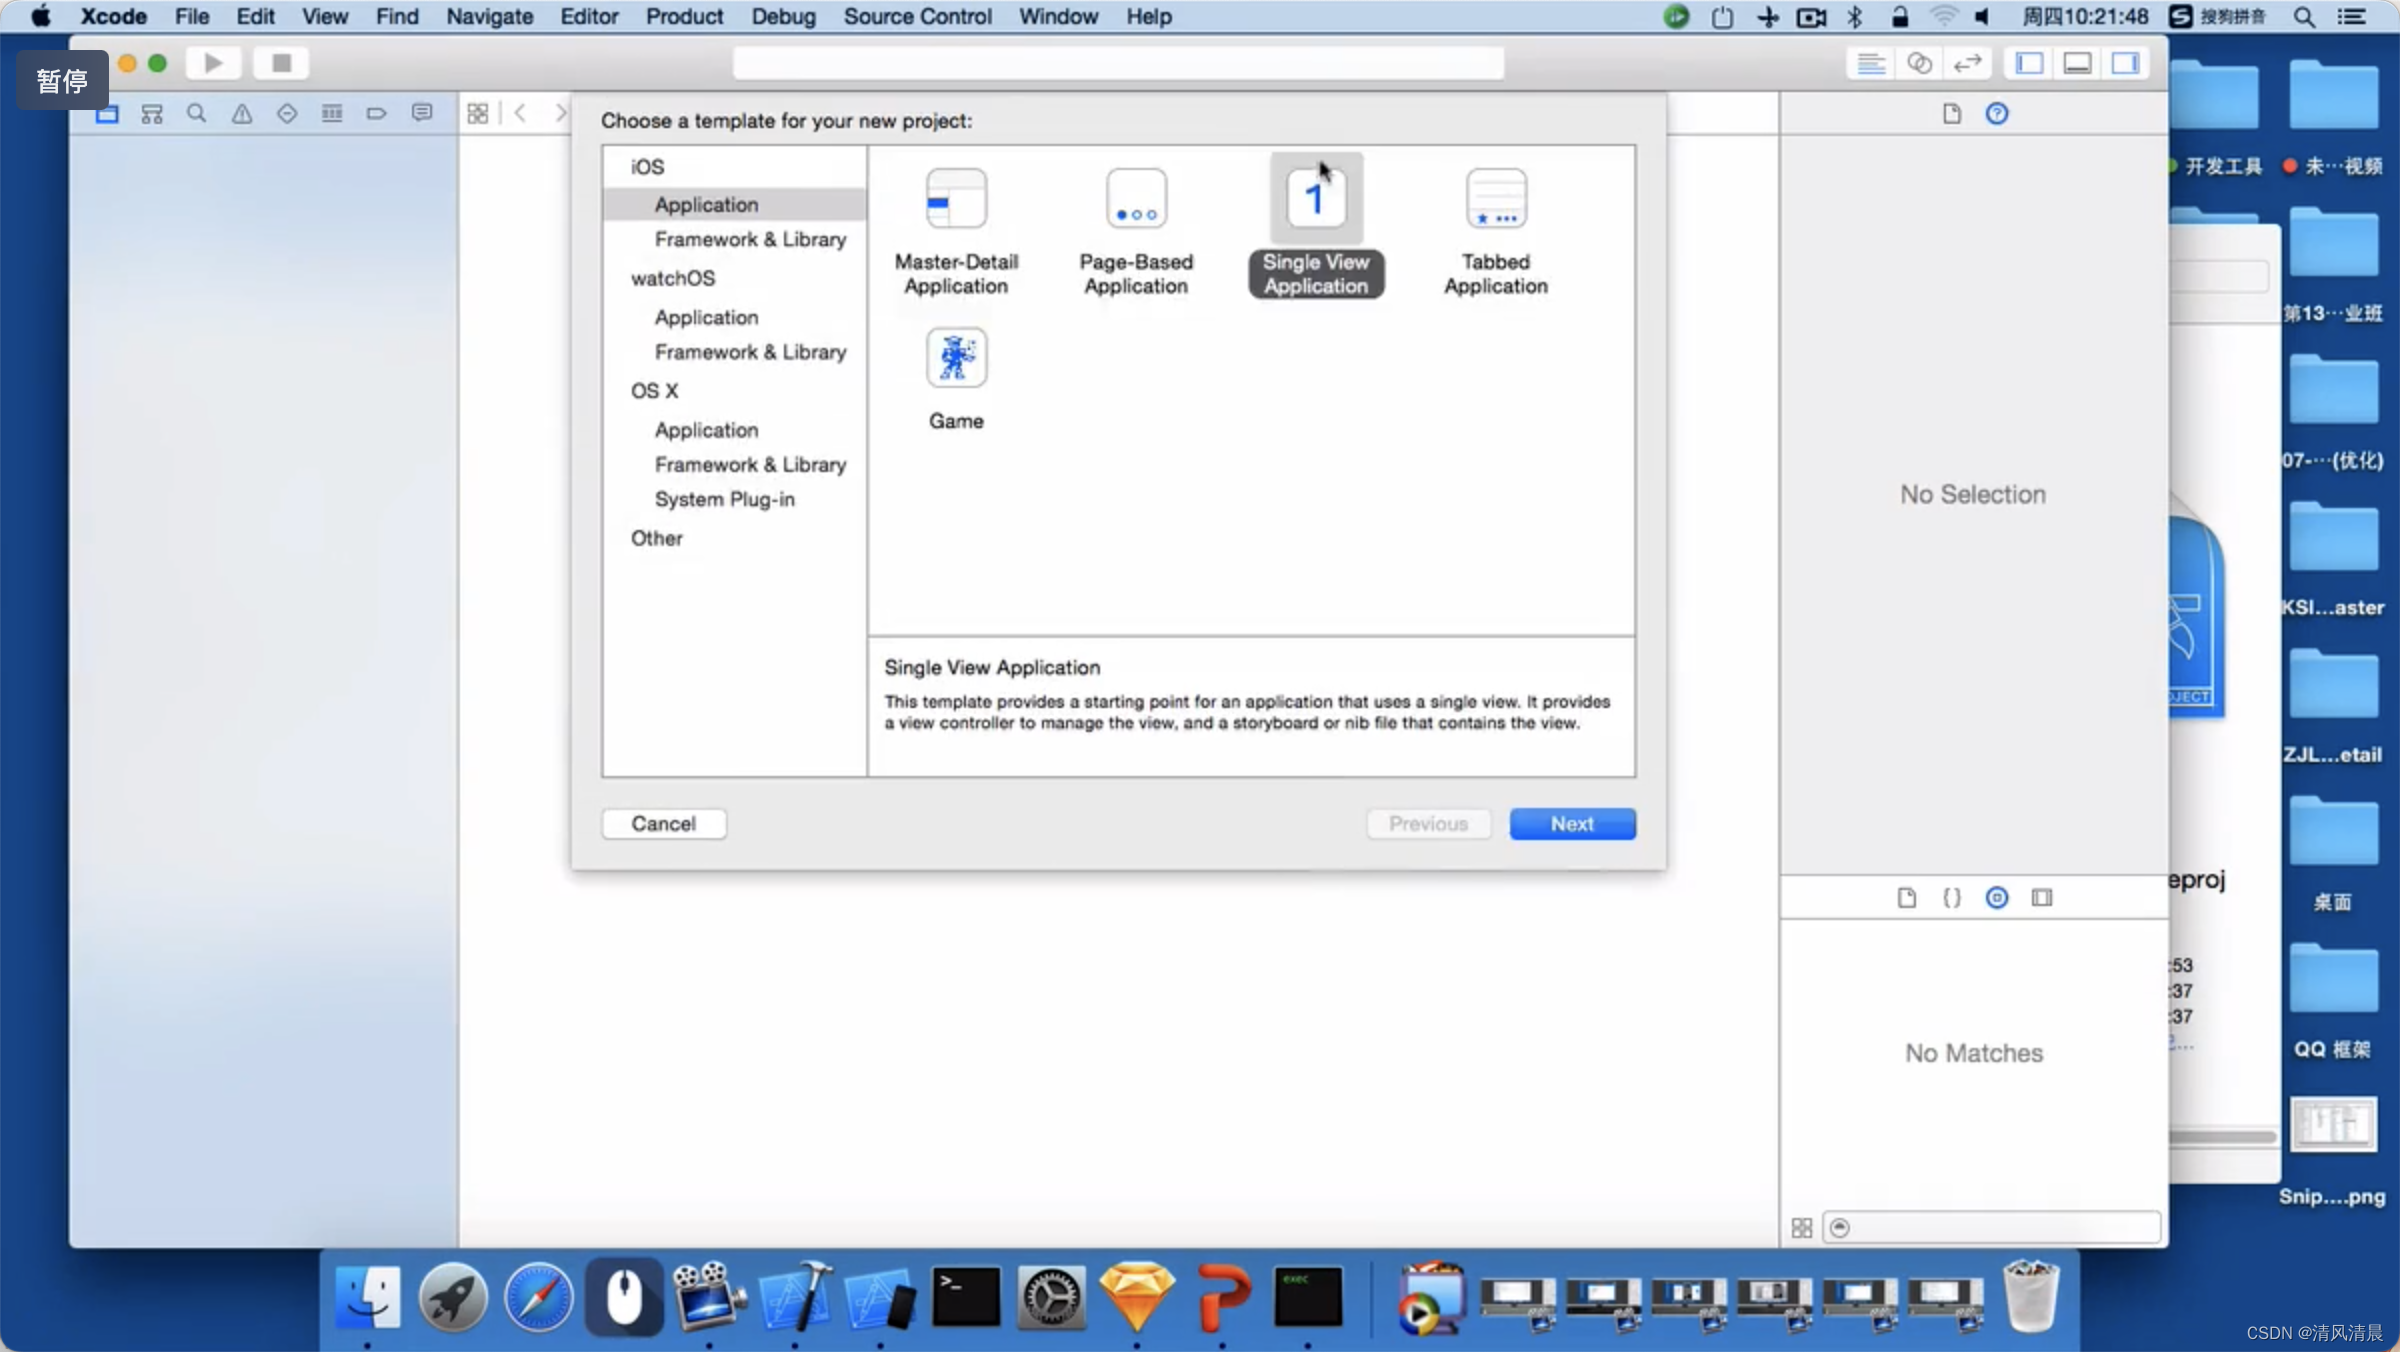Show the Object library
The width and height of the screenshot is (2400, 1352).
click(1997, 898)
